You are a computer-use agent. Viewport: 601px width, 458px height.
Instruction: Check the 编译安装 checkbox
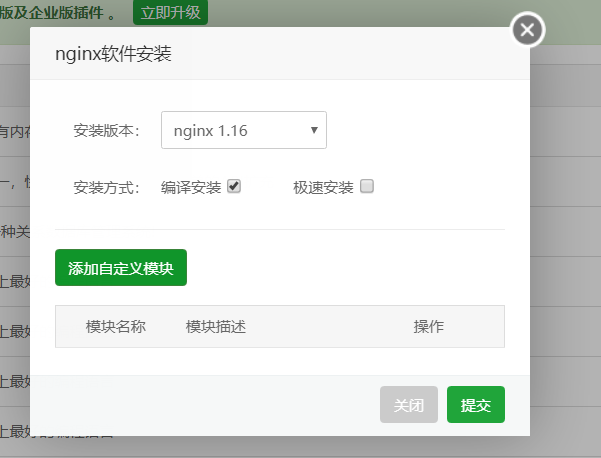coord(234,186)
